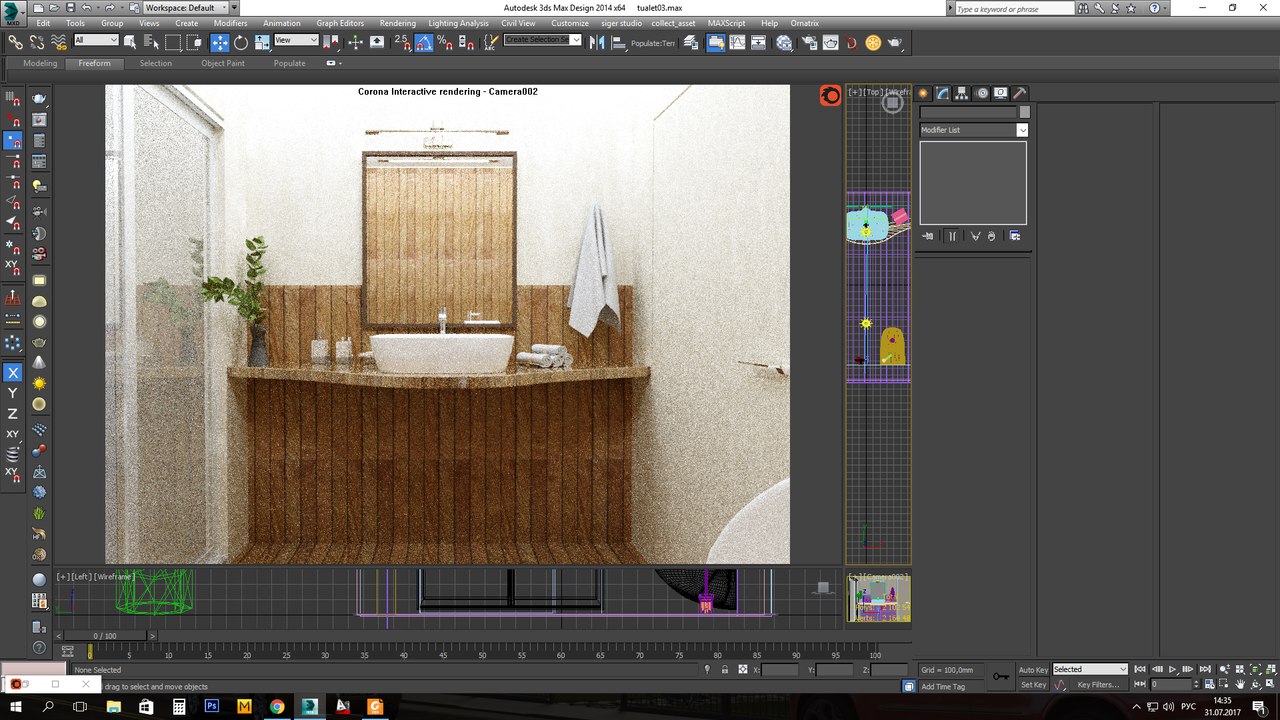Toggle the Percent Snap icon

(x=444, y=42)
